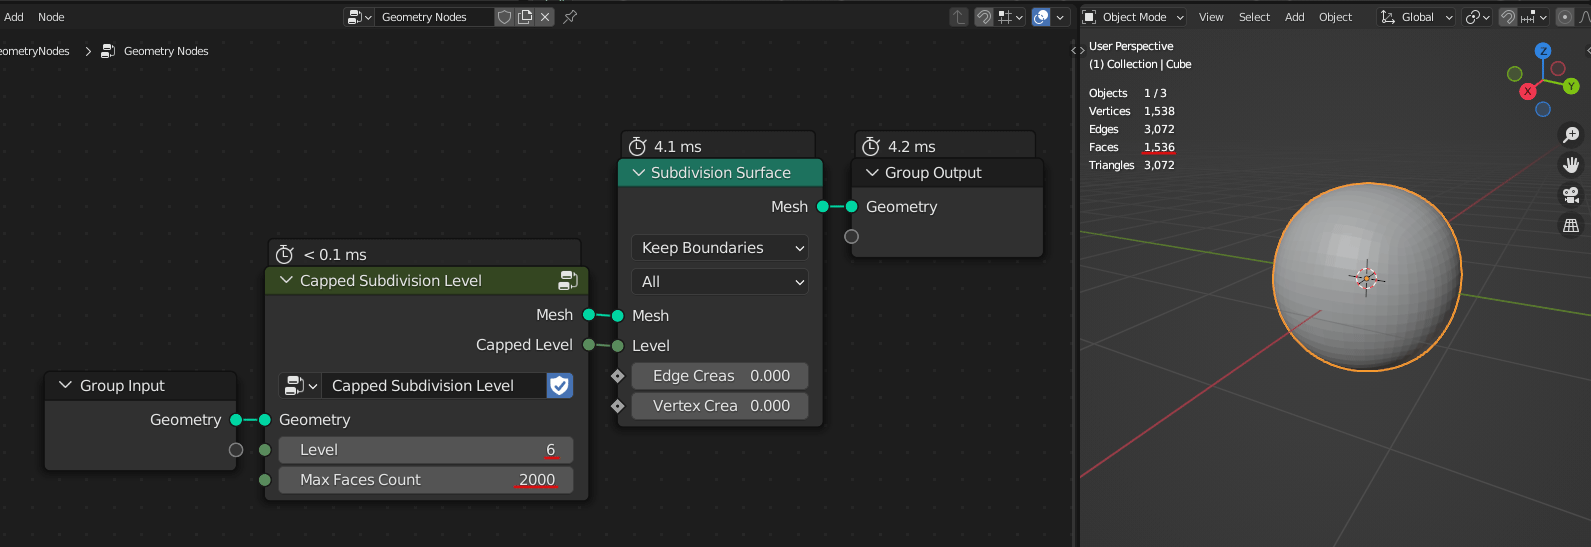The image size is (1591, 547).
Task: Click the Z axis on navigation gizmo
Action: (1543, 51)
